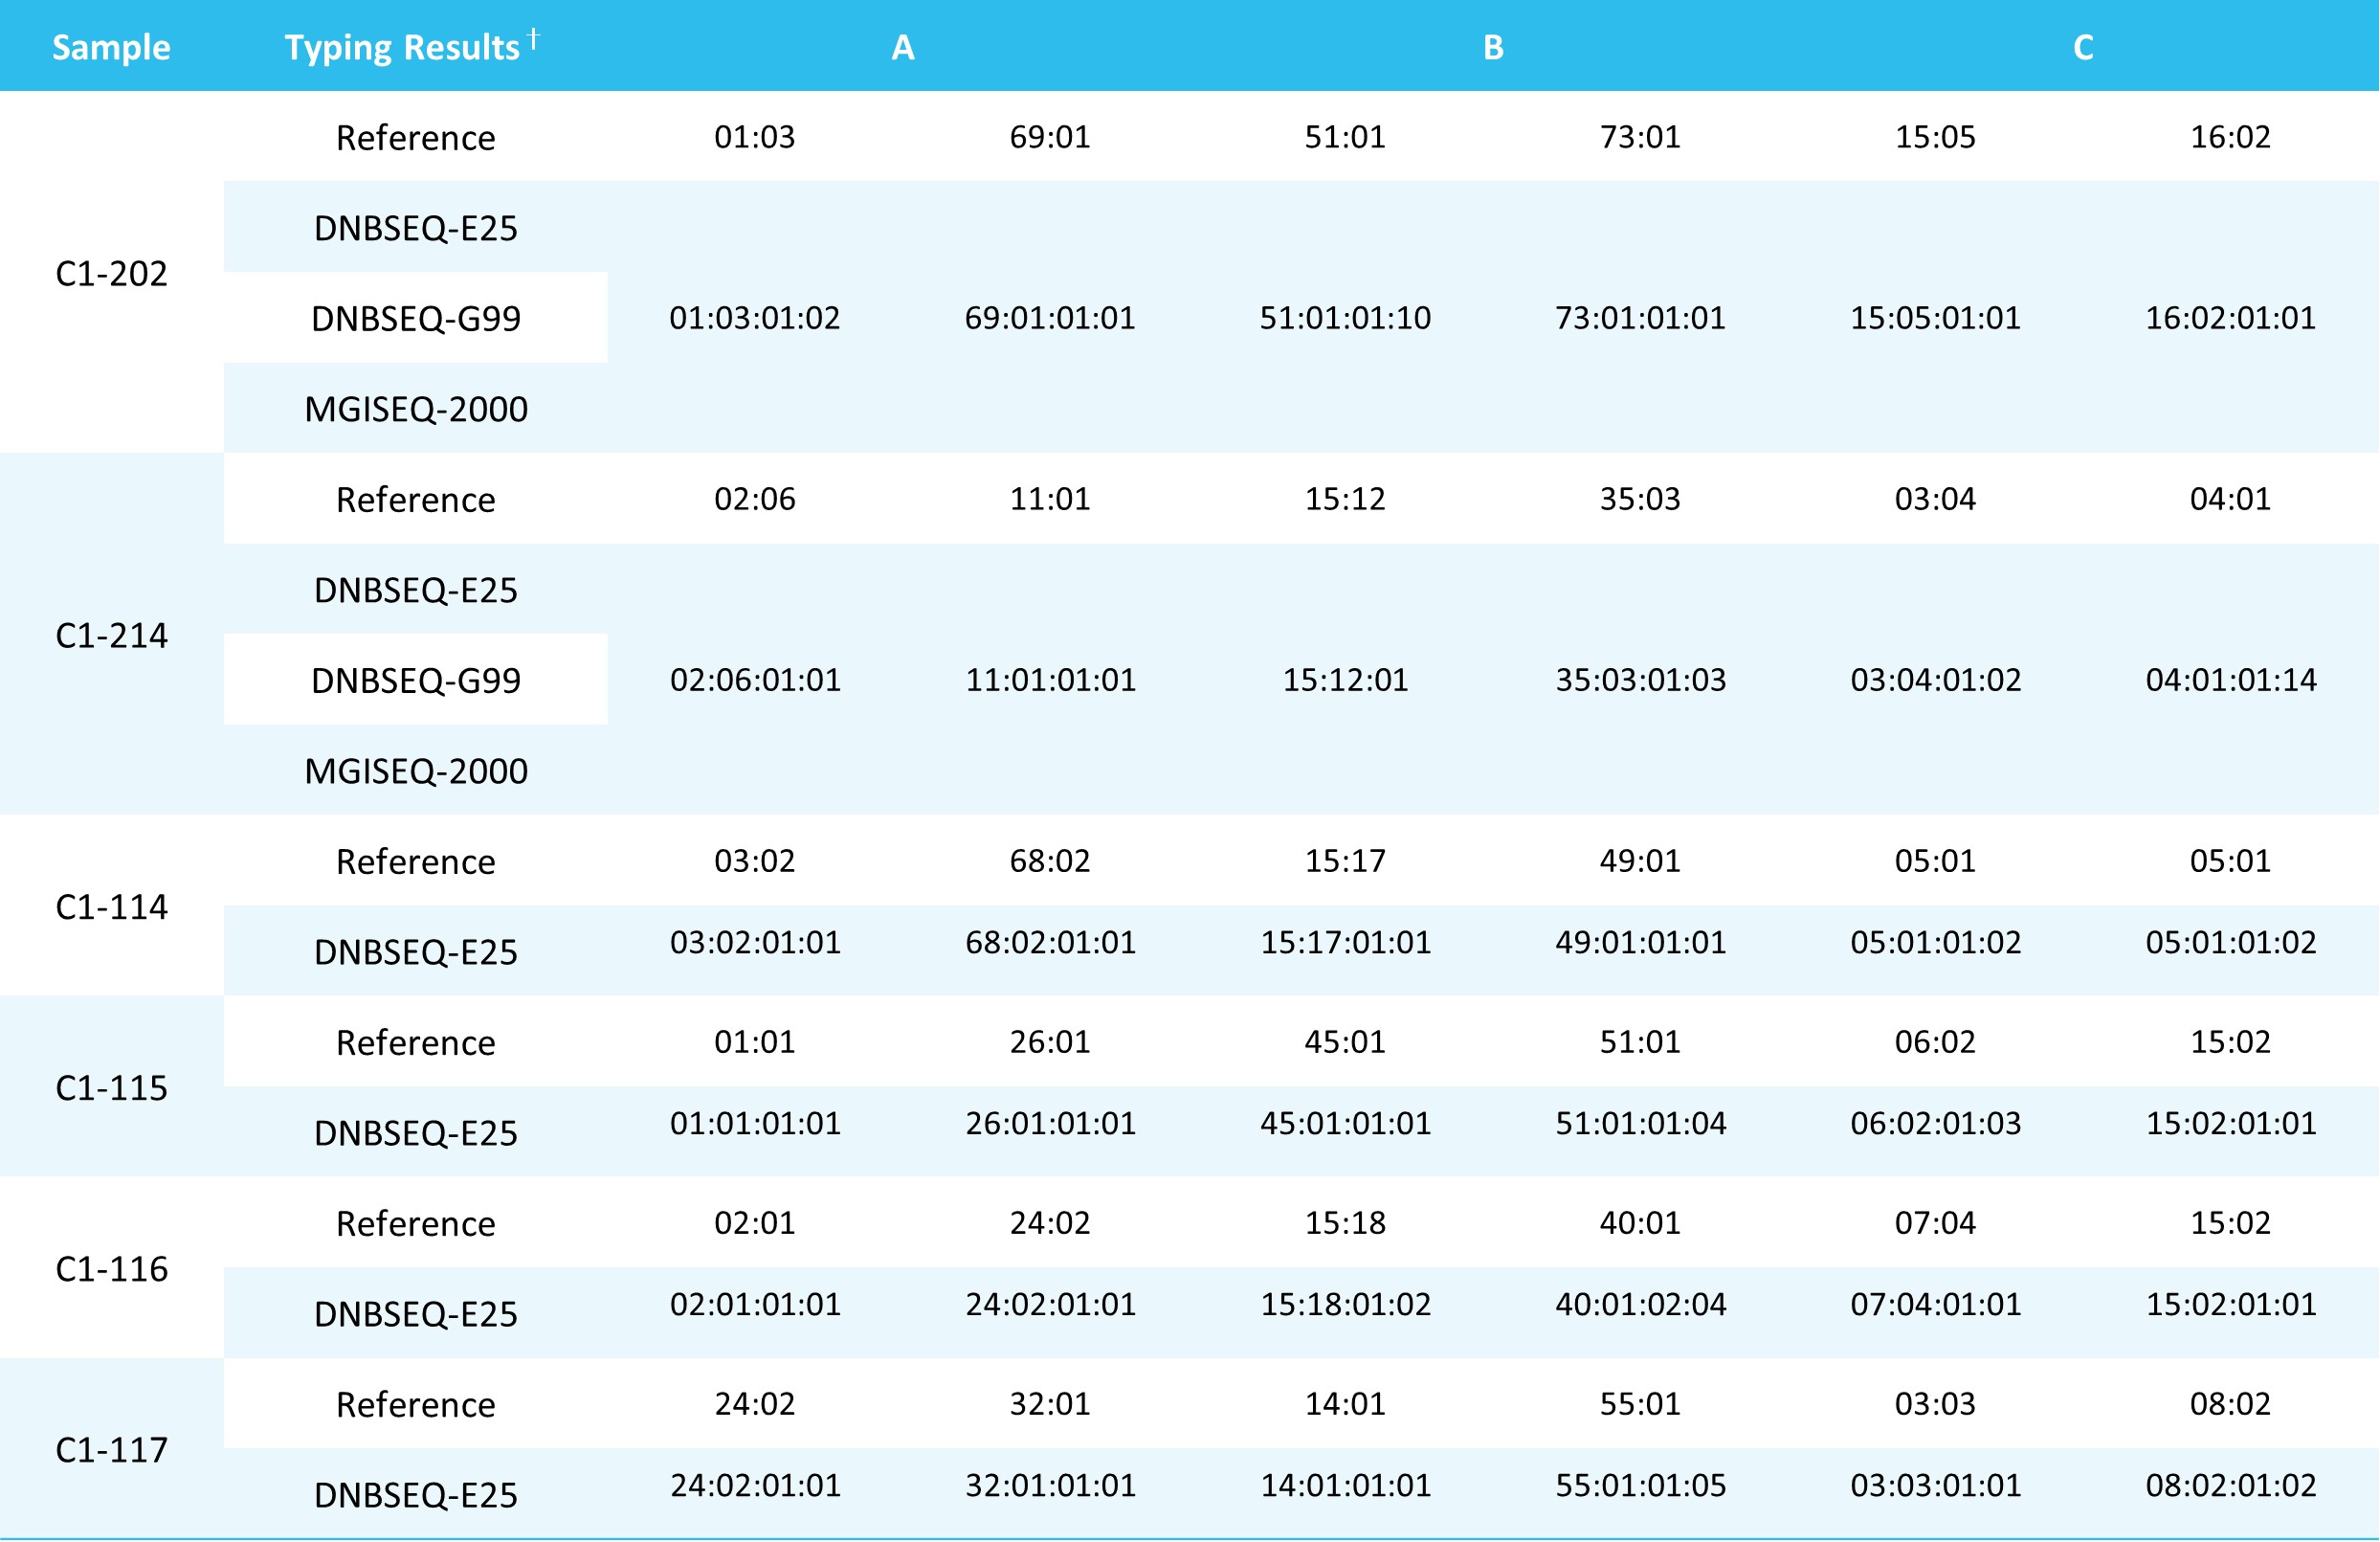This screenshot has height=1542, width=2380.
Task: Click the cell 04:01:01:14
Action: [2230, 680]
